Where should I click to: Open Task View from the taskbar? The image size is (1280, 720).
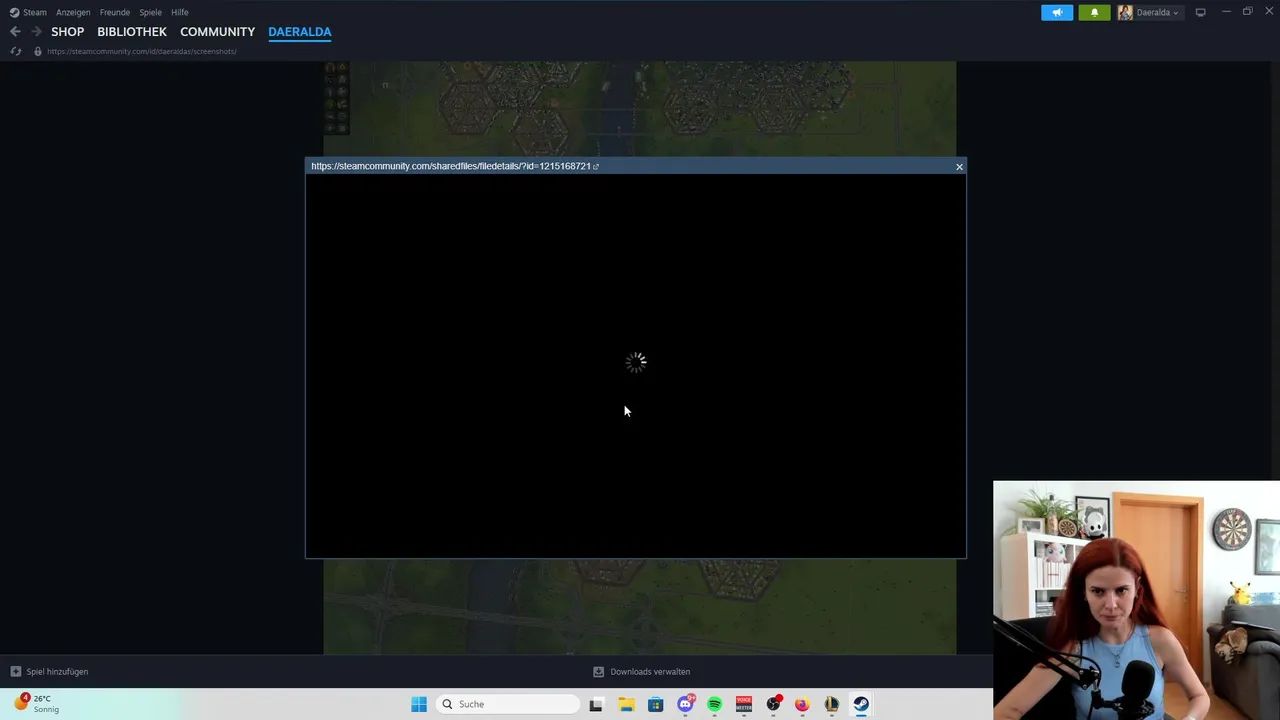click(596, 704)
